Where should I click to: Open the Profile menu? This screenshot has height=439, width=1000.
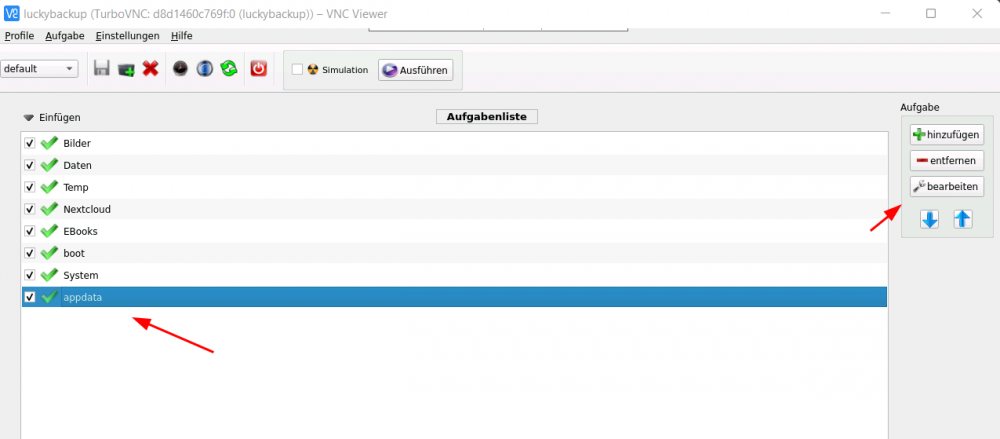(x=19, y=36)
